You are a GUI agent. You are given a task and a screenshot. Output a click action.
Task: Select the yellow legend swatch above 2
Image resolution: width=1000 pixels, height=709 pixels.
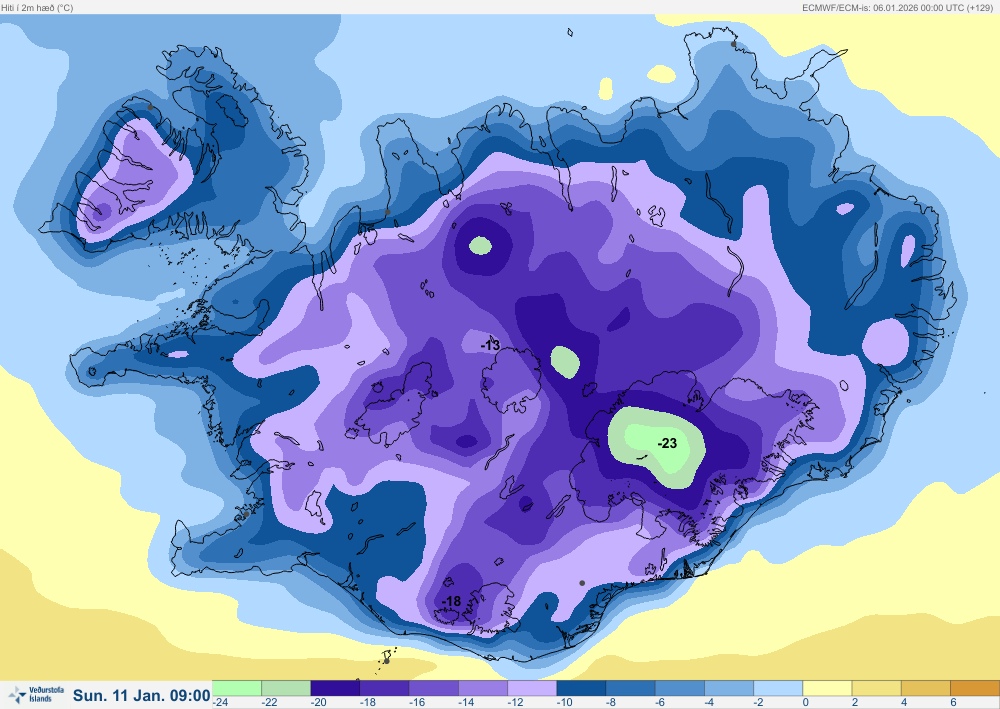pos(876,688)
